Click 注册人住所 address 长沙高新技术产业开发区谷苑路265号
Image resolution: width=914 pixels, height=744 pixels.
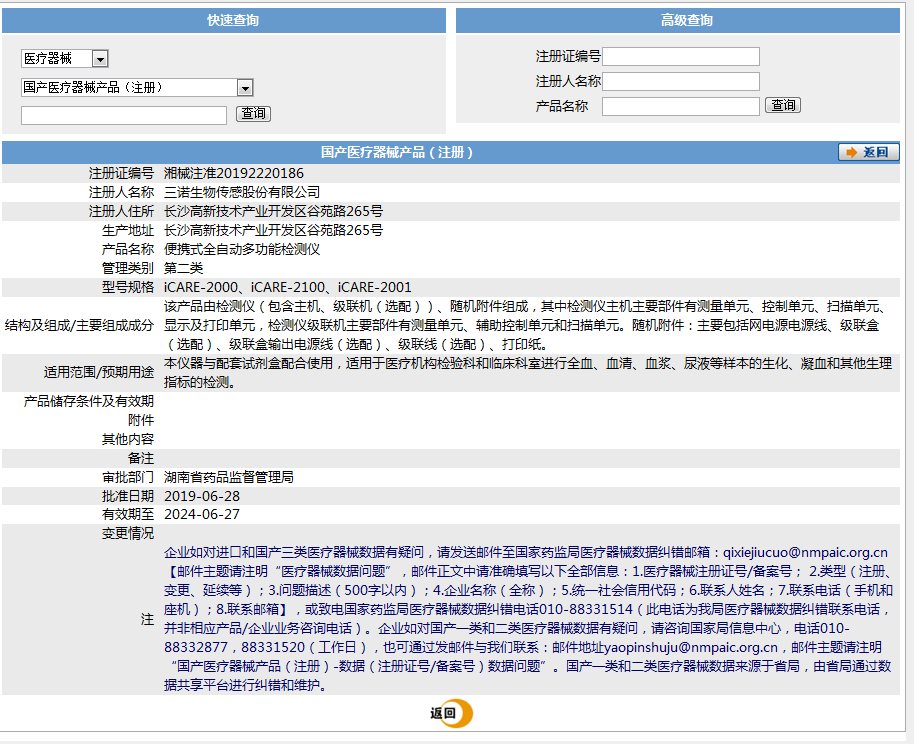tap(273, 211)
